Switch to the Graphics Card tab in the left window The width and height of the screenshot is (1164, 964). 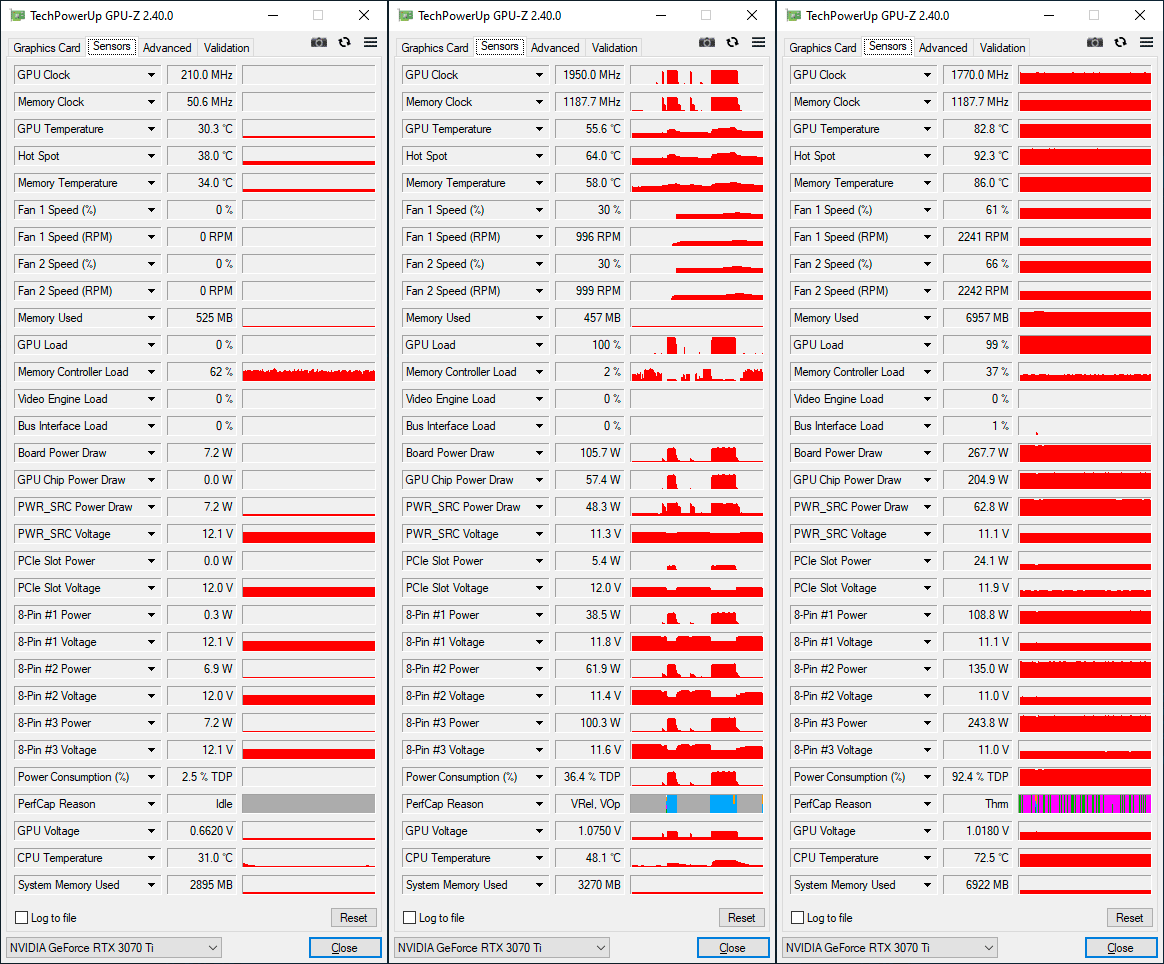pyautogui.click(x=47, y=48)
